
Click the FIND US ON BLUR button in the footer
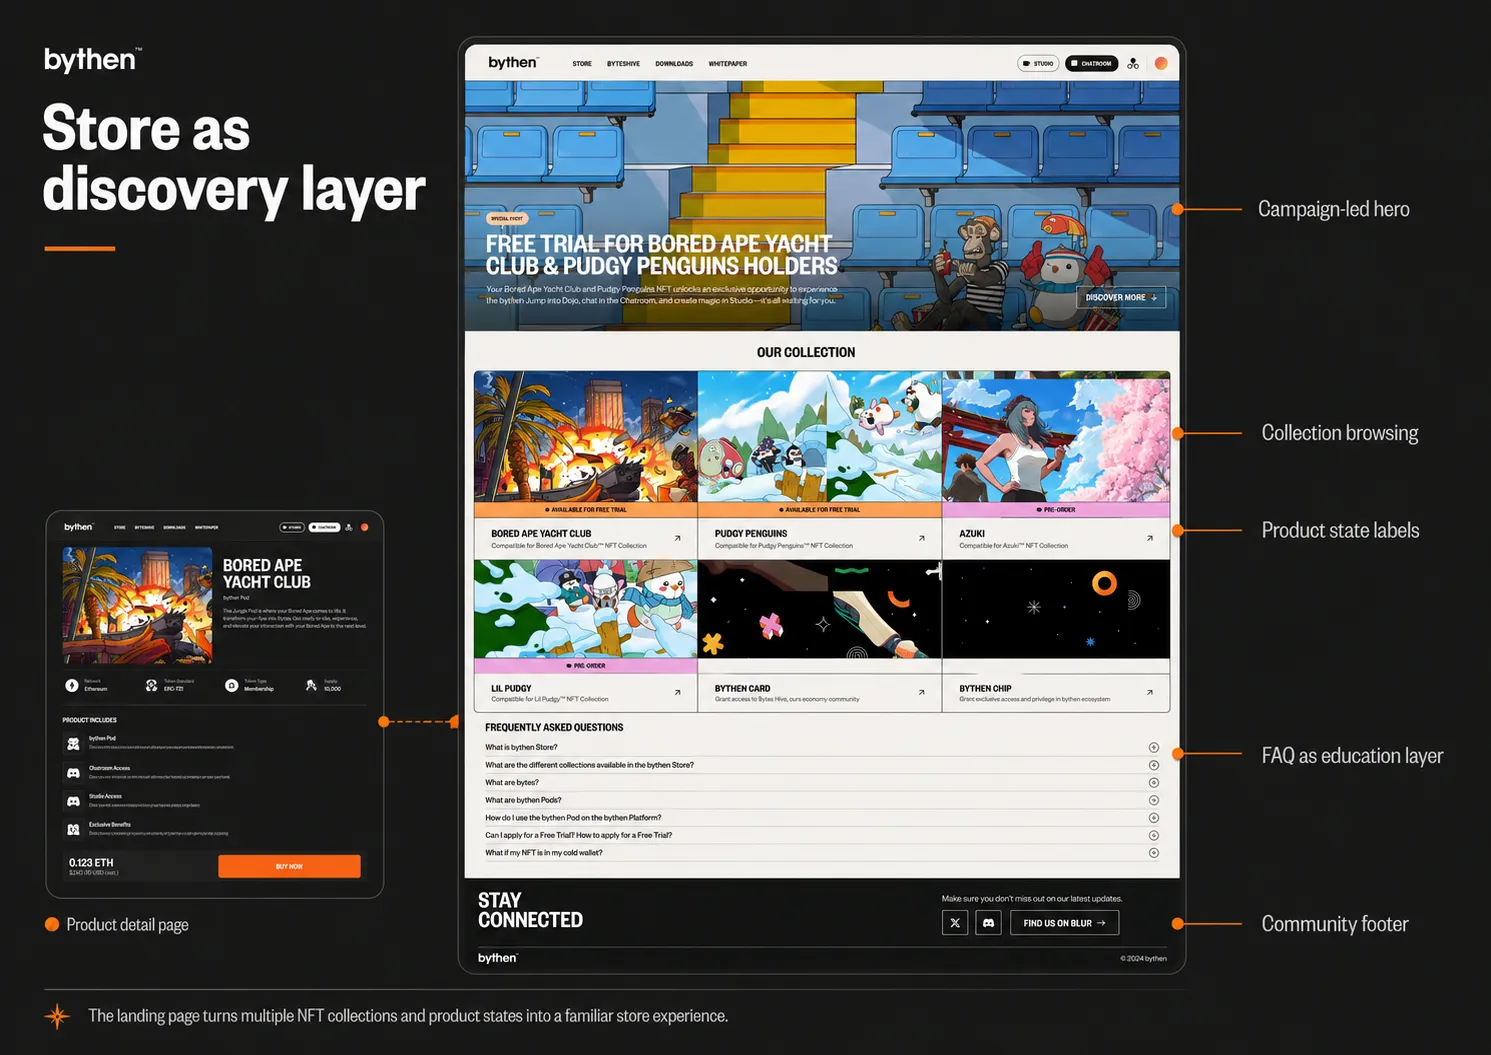tap(1064, 923)
